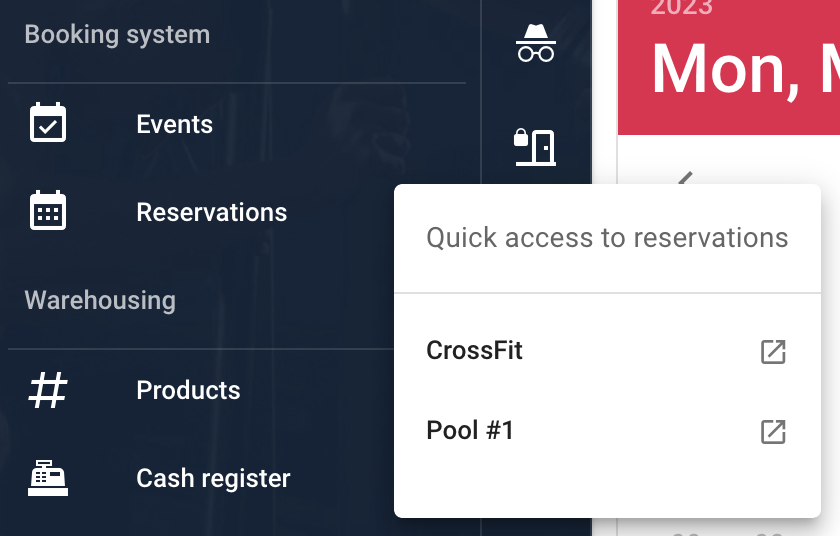Click the Warehousing section header

coord(100,300)
